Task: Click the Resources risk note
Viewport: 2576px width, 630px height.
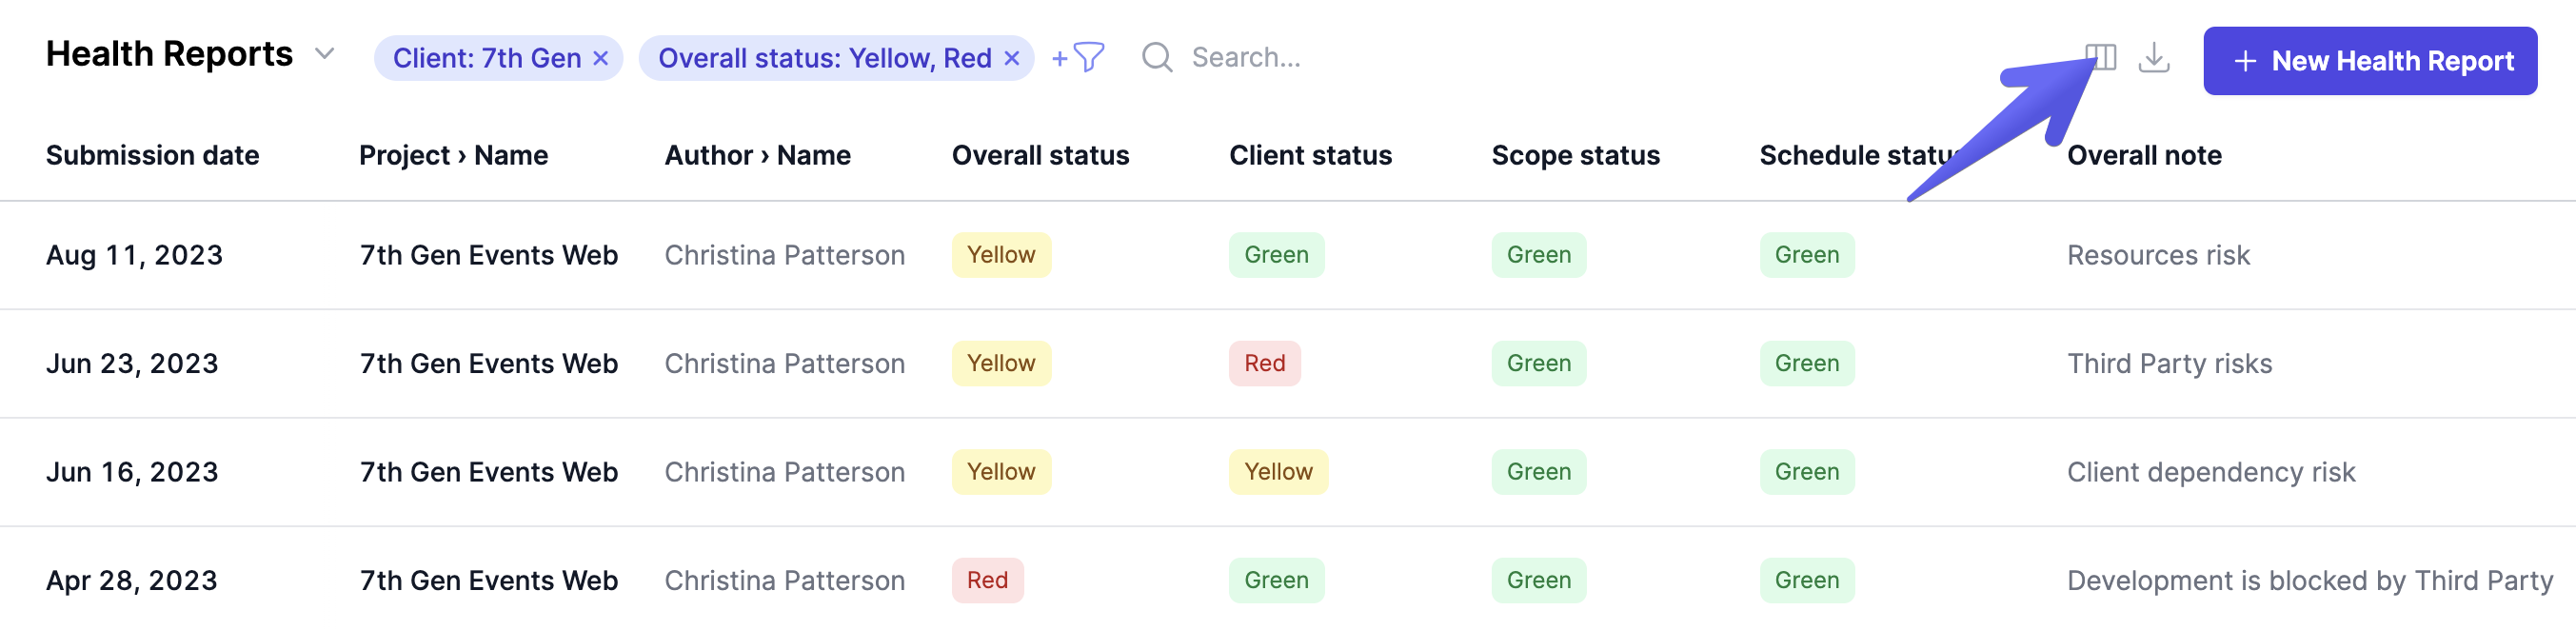Action: (x=2158, y=256)
